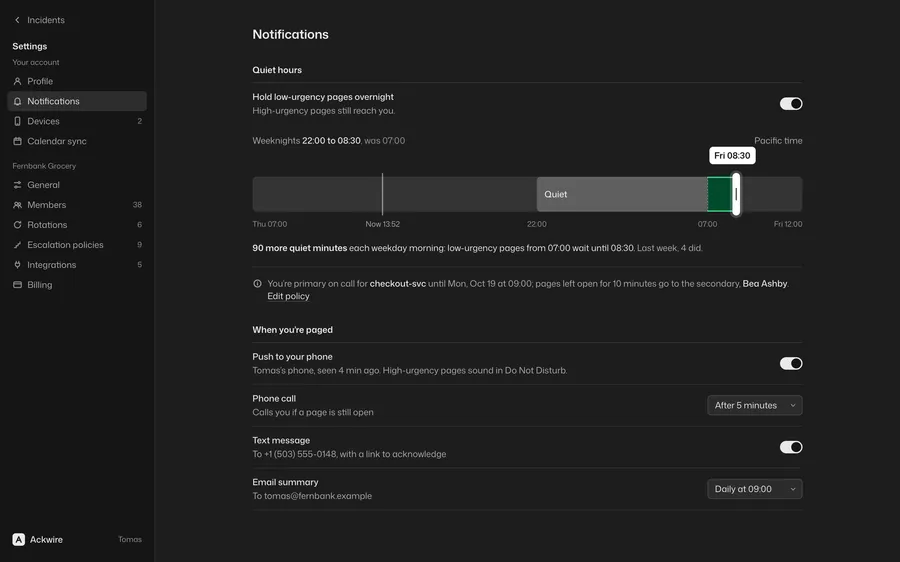Click the Escalation policies icon
The image size is (900, 562).
click(x=17, y=245)
